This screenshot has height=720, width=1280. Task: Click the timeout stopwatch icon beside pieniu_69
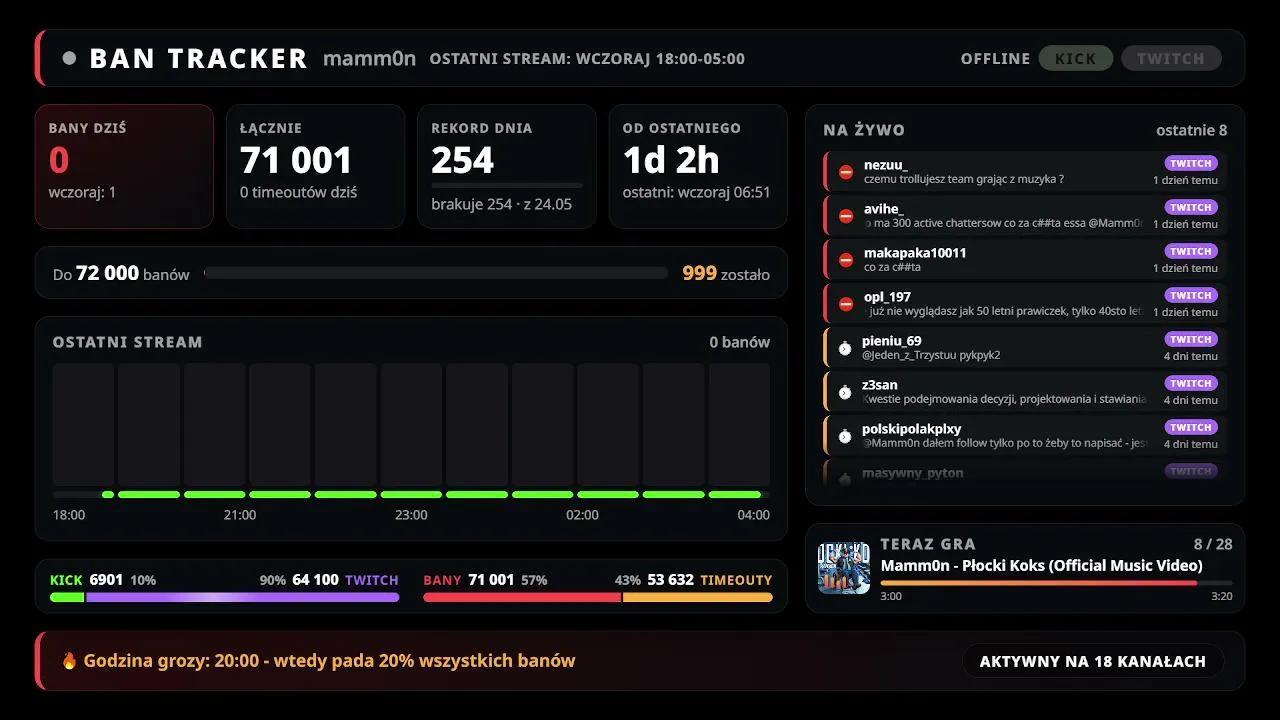point(845,348)
